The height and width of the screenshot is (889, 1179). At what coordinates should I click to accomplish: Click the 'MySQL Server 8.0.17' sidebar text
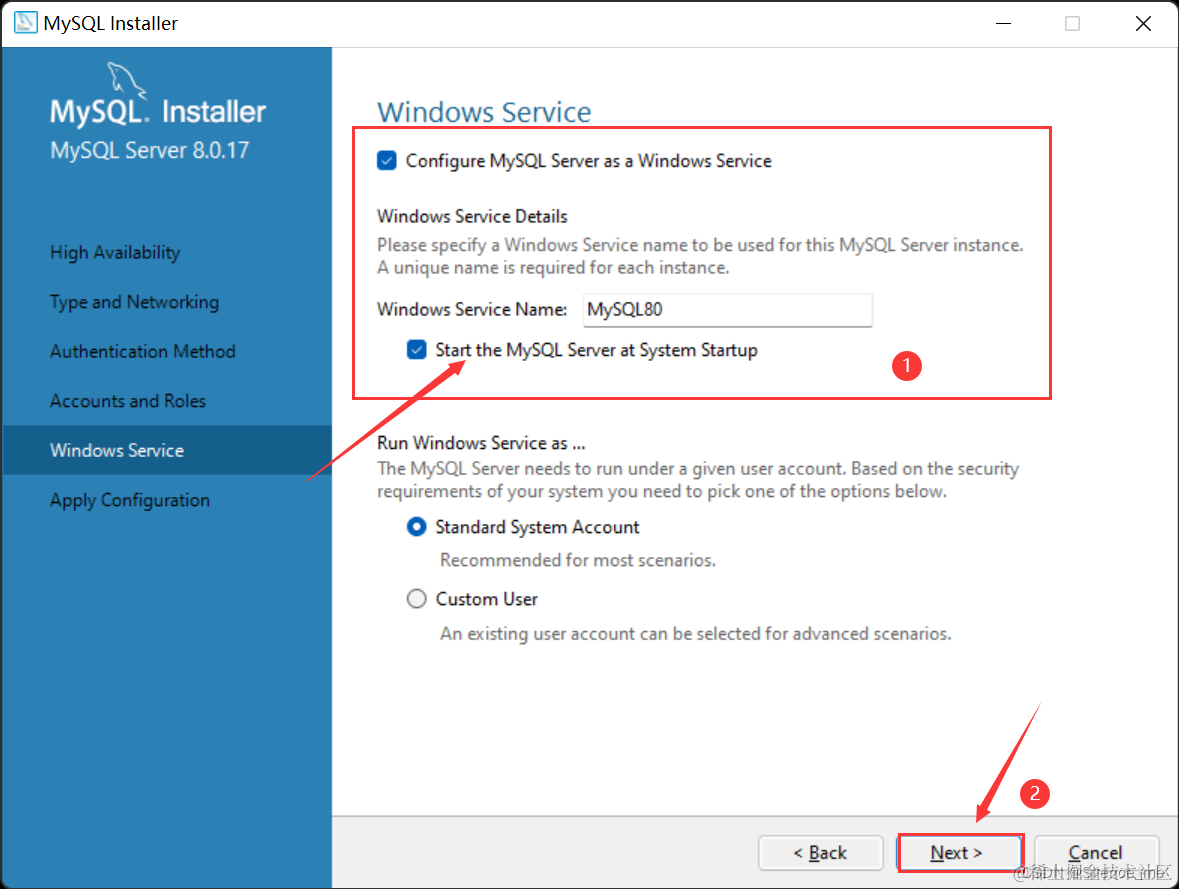click(x=150, y=150)
